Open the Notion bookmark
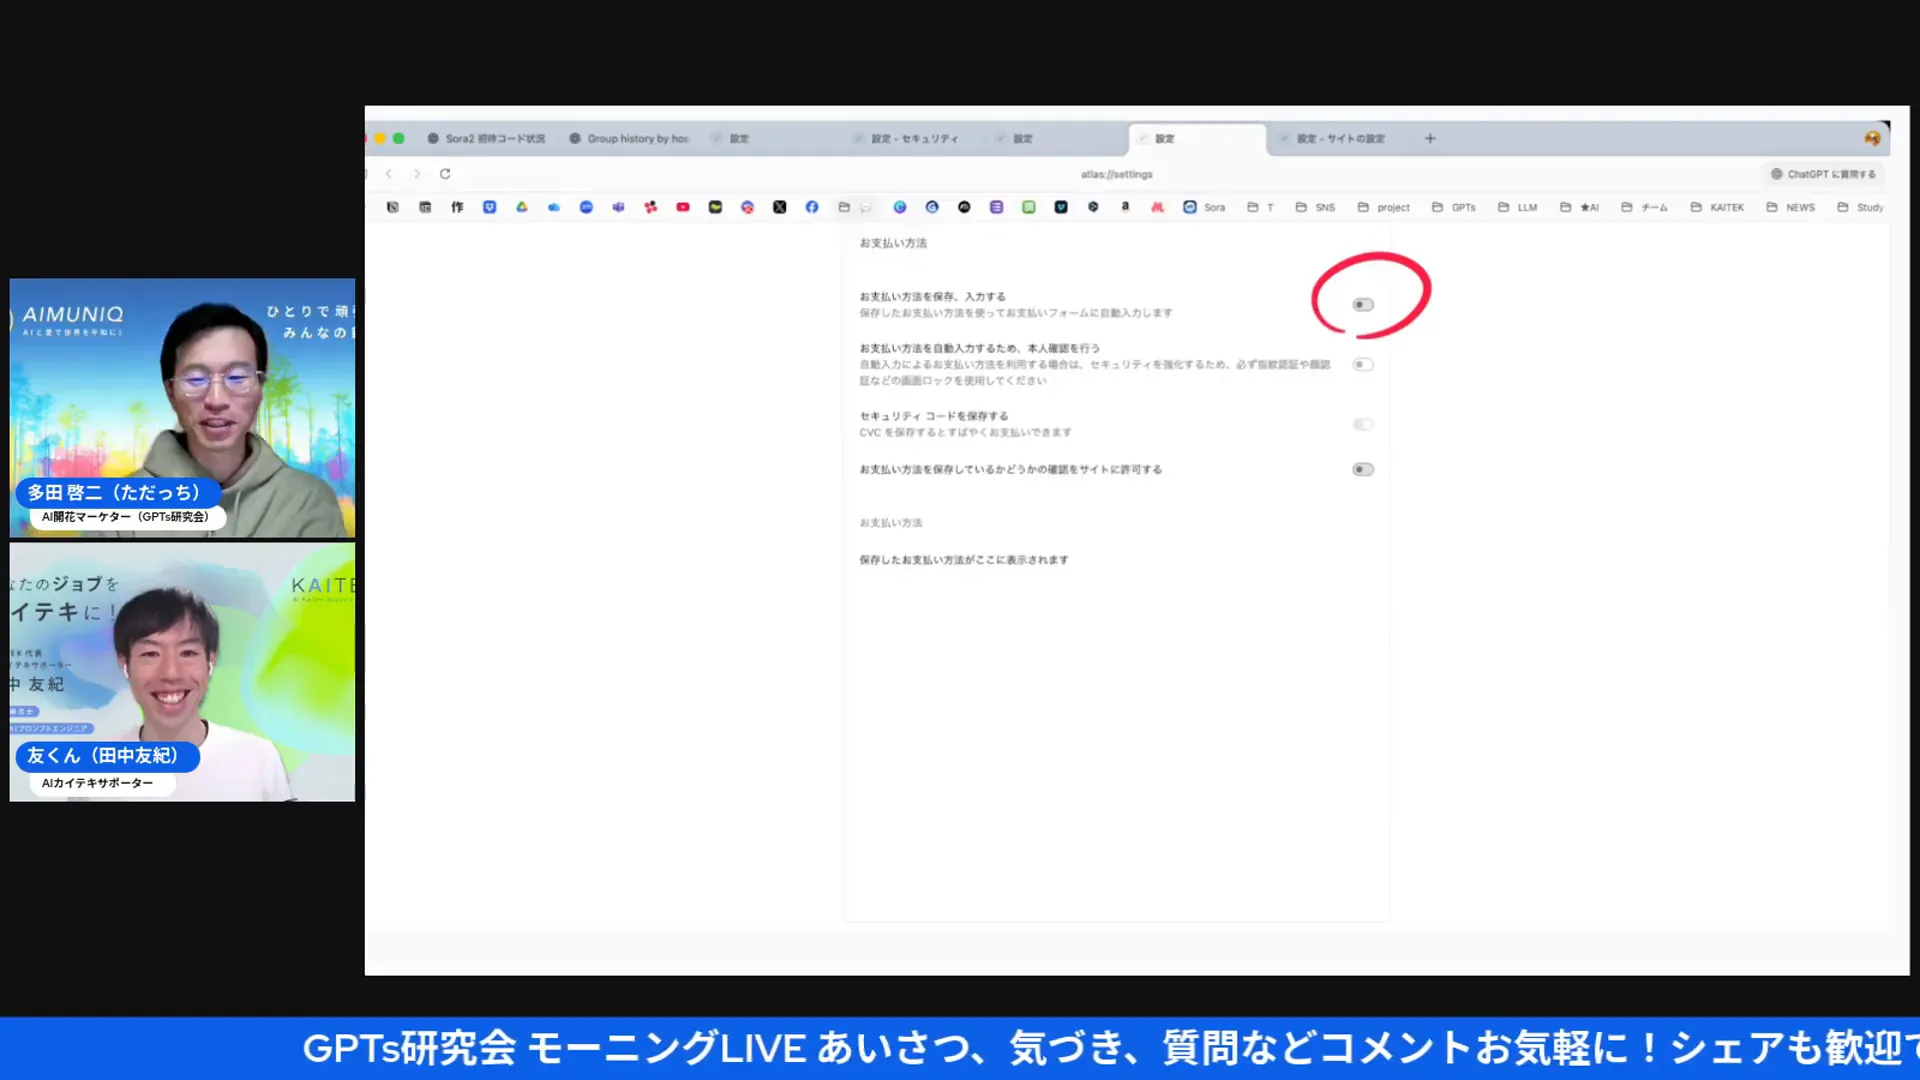1920x1080 pixels. (x=394, y=207)
